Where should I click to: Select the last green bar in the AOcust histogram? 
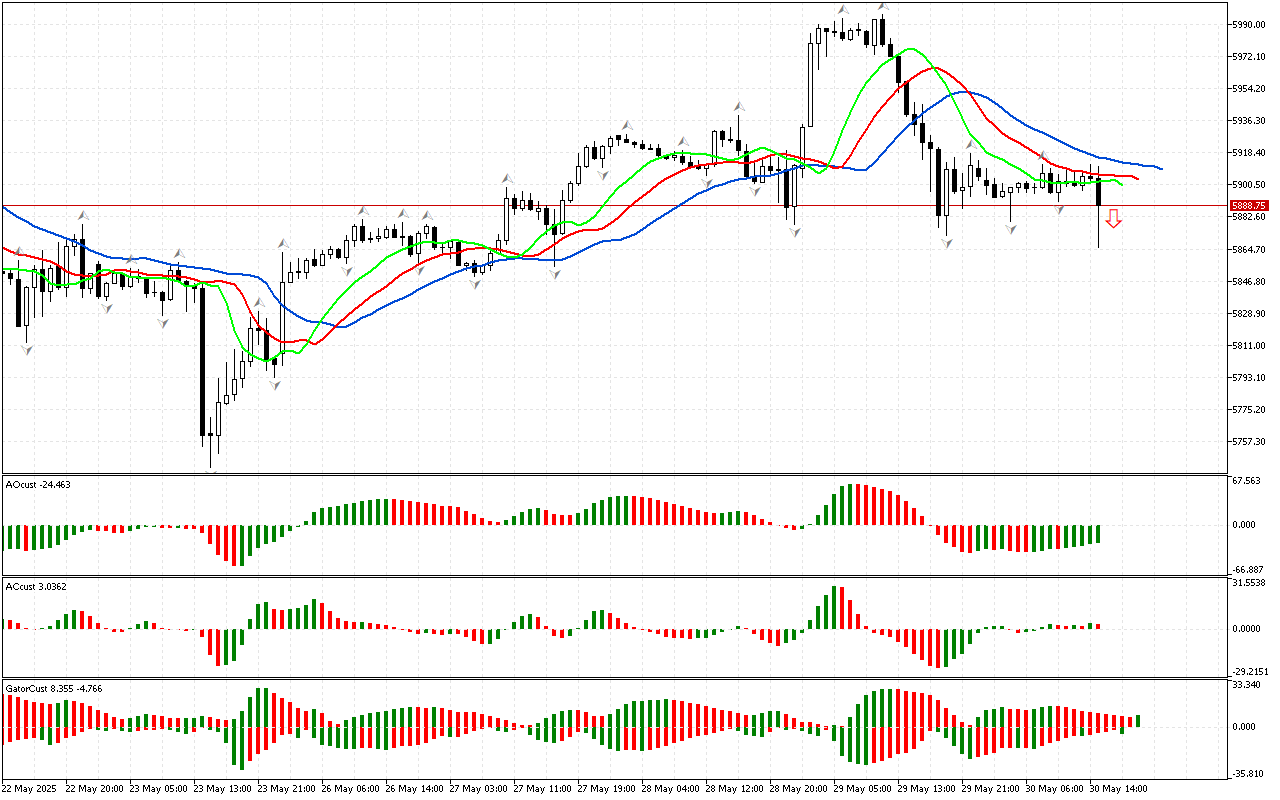click(x=1097, y=534)
